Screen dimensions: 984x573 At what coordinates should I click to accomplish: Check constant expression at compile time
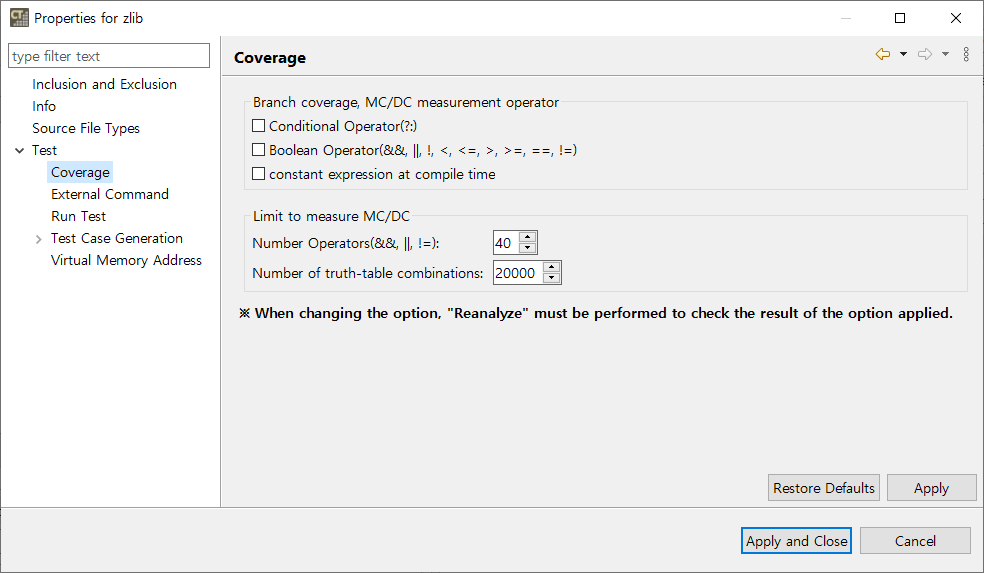click(259, 174)
